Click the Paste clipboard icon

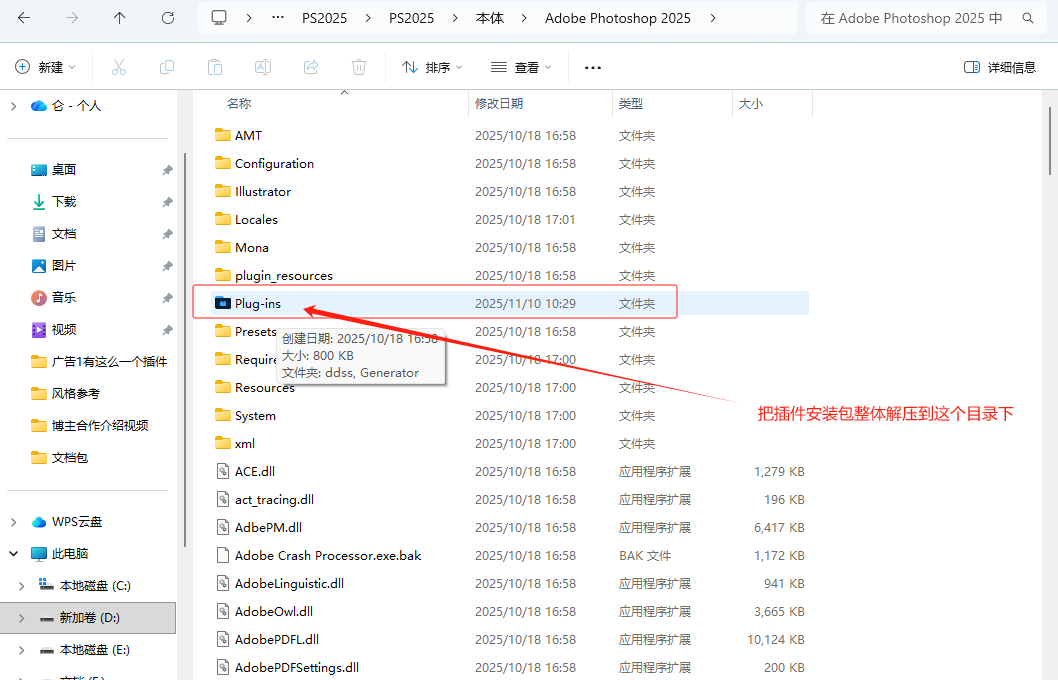pos(215,67)
